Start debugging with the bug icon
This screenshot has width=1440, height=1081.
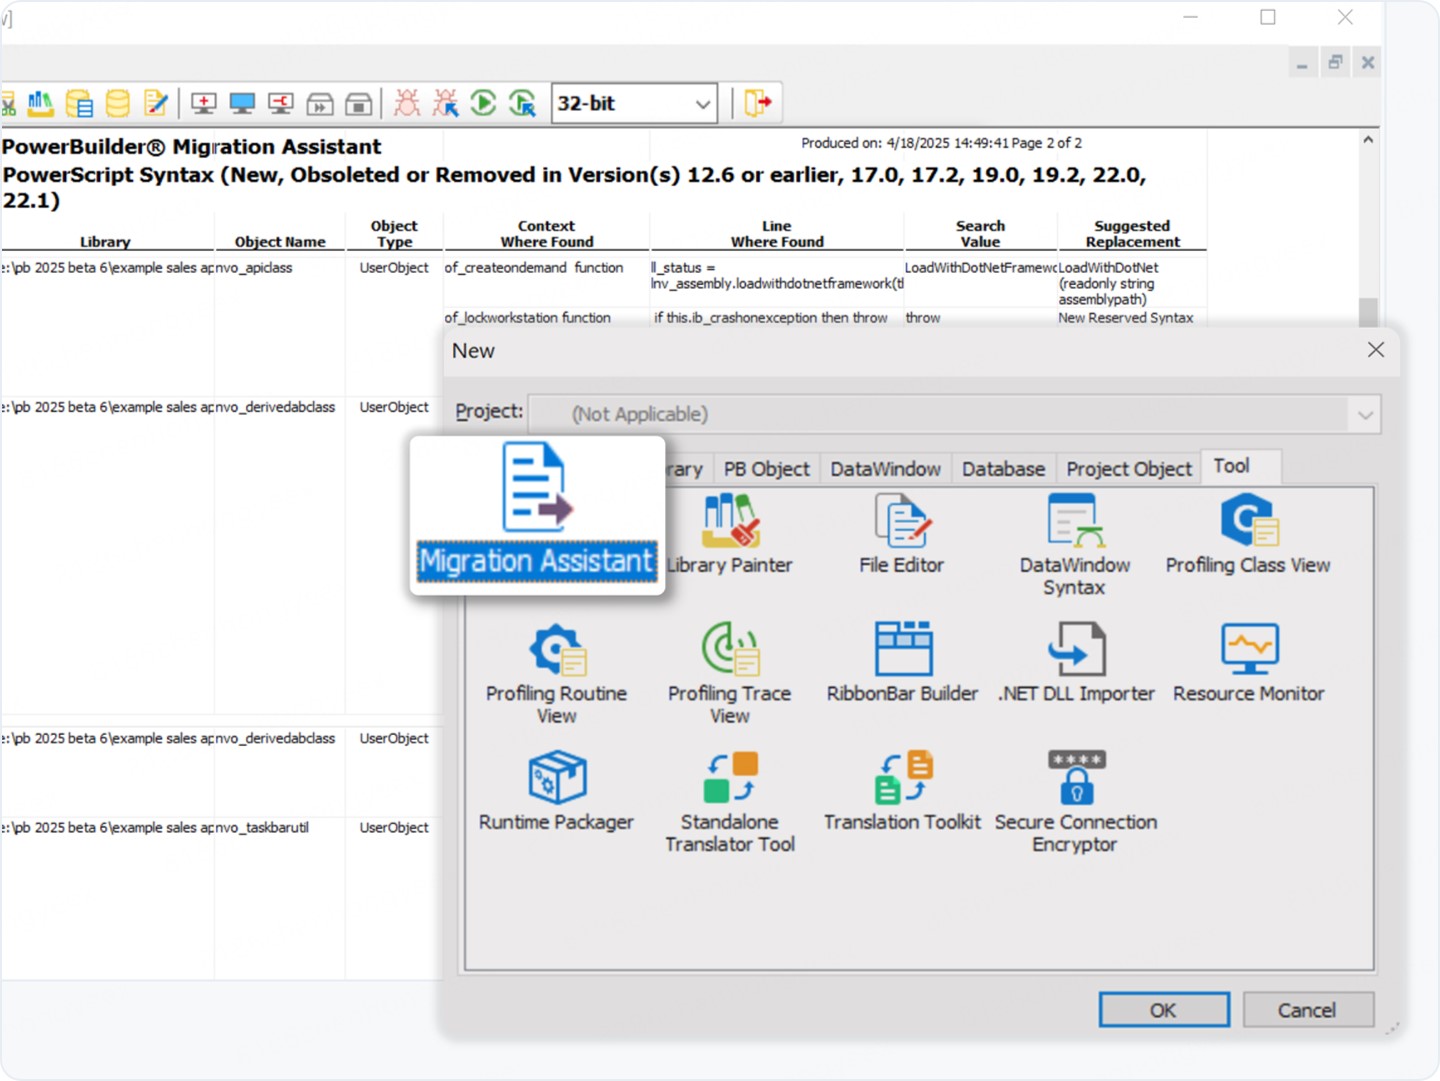(407, 103)
